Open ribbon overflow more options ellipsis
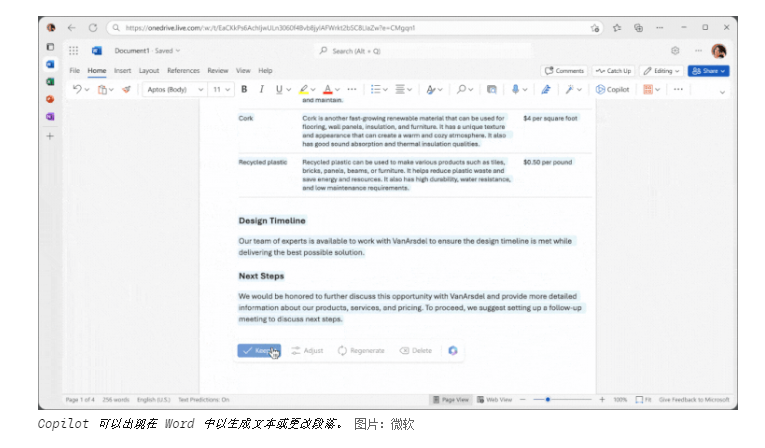 pos(678,89)
